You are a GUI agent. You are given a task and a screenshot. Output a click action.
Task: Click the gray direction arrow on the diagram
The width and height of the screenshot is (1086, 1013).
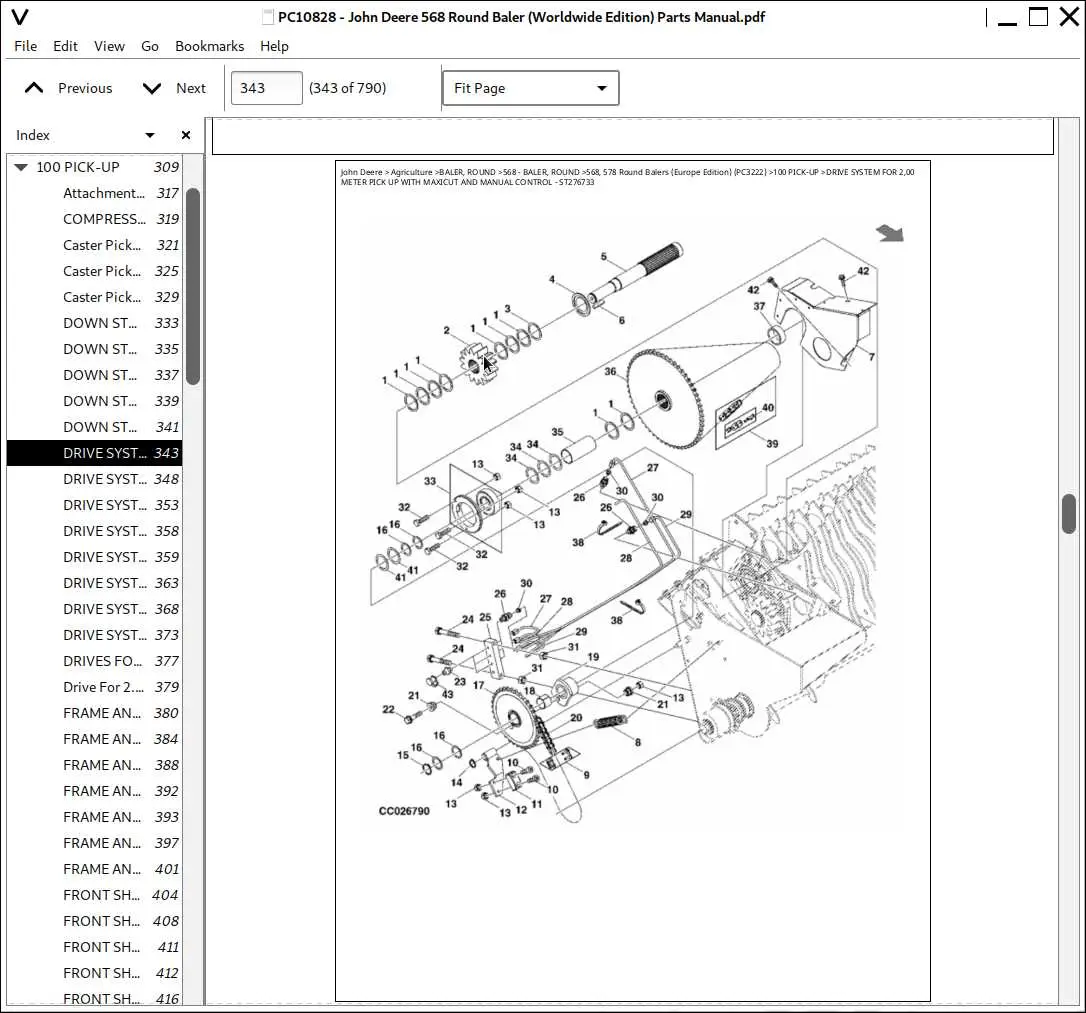890,233
